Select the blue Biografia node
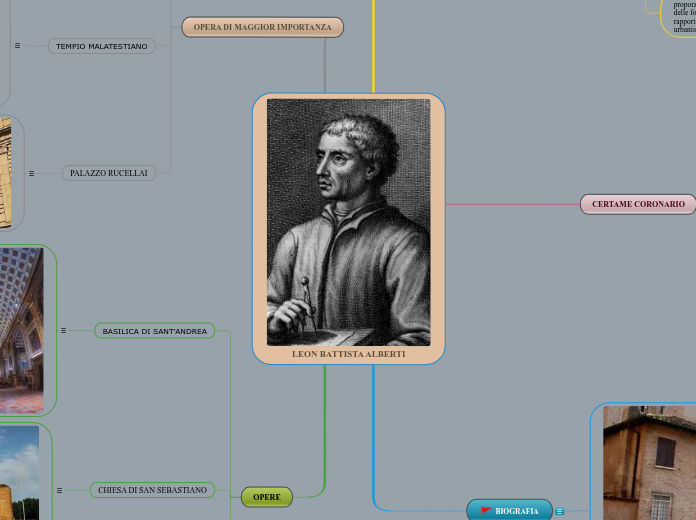 [x=510, y=511]
